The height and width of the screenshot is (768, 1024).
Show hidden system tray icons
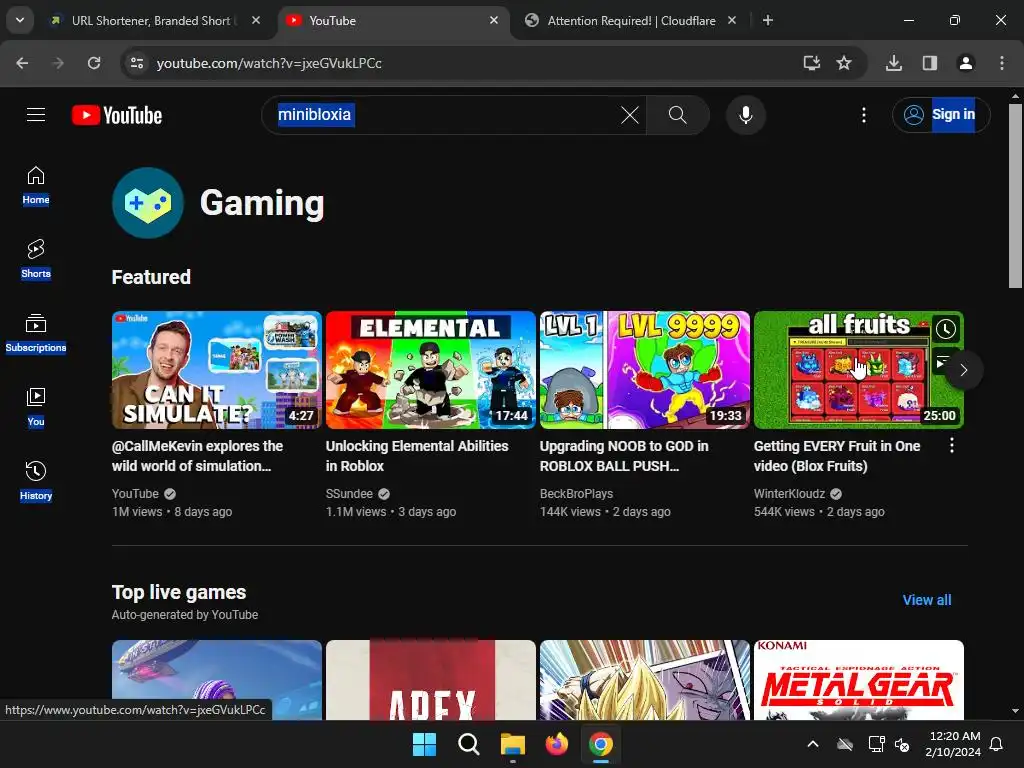click(x=812, y=744)
